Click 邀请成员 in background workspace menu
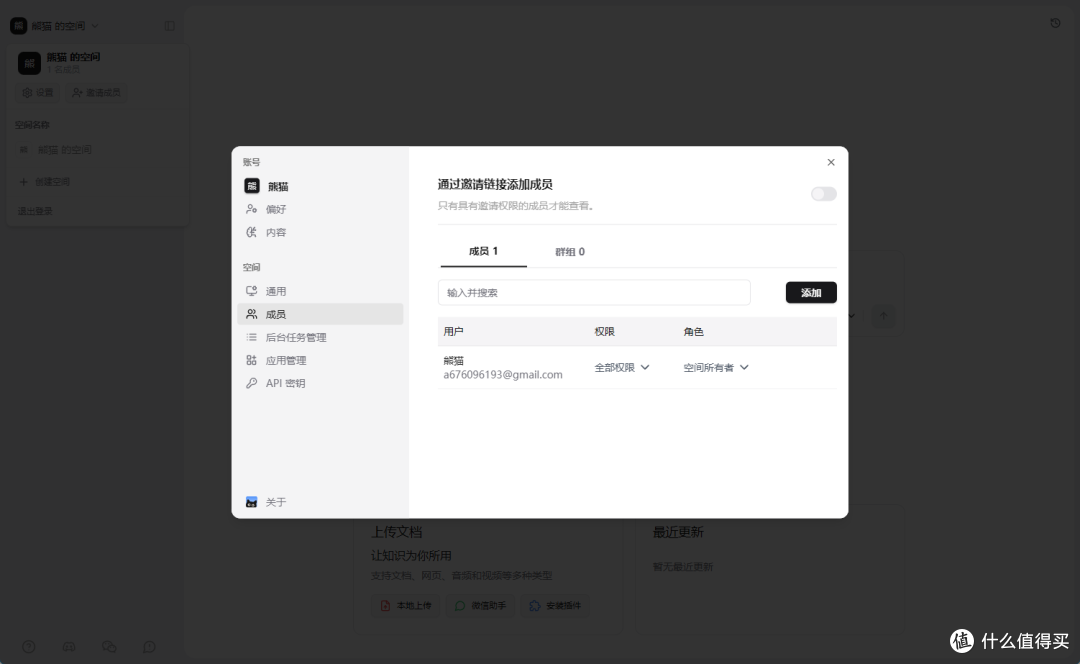 pos(96,92)
